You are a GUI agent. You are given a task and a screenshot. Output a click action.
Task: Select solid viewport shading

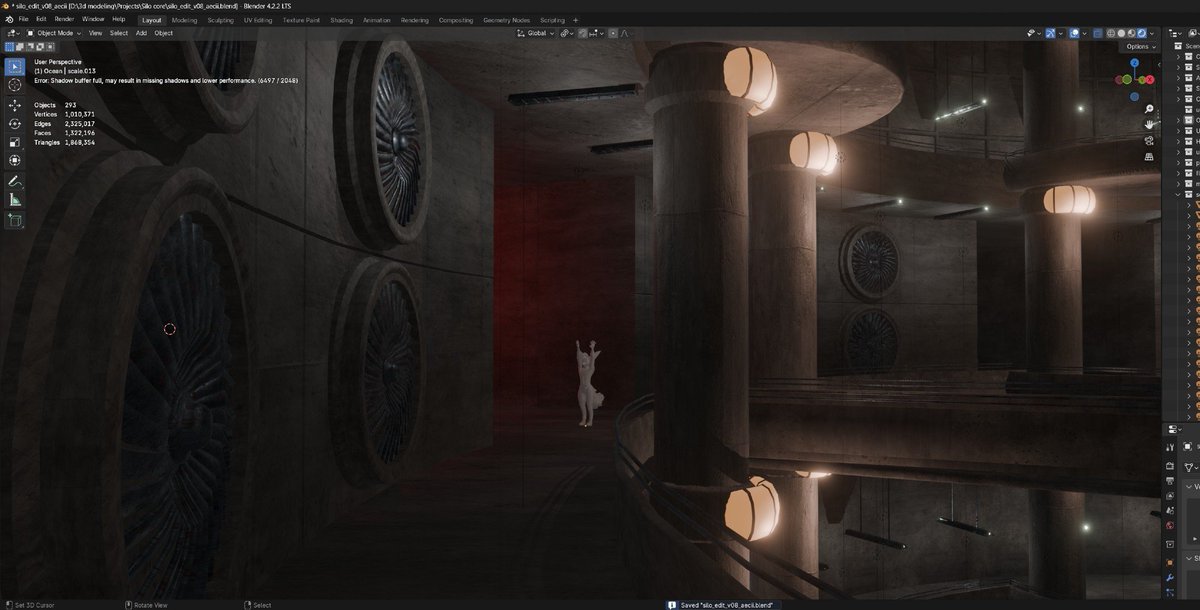click(1121, 33)
